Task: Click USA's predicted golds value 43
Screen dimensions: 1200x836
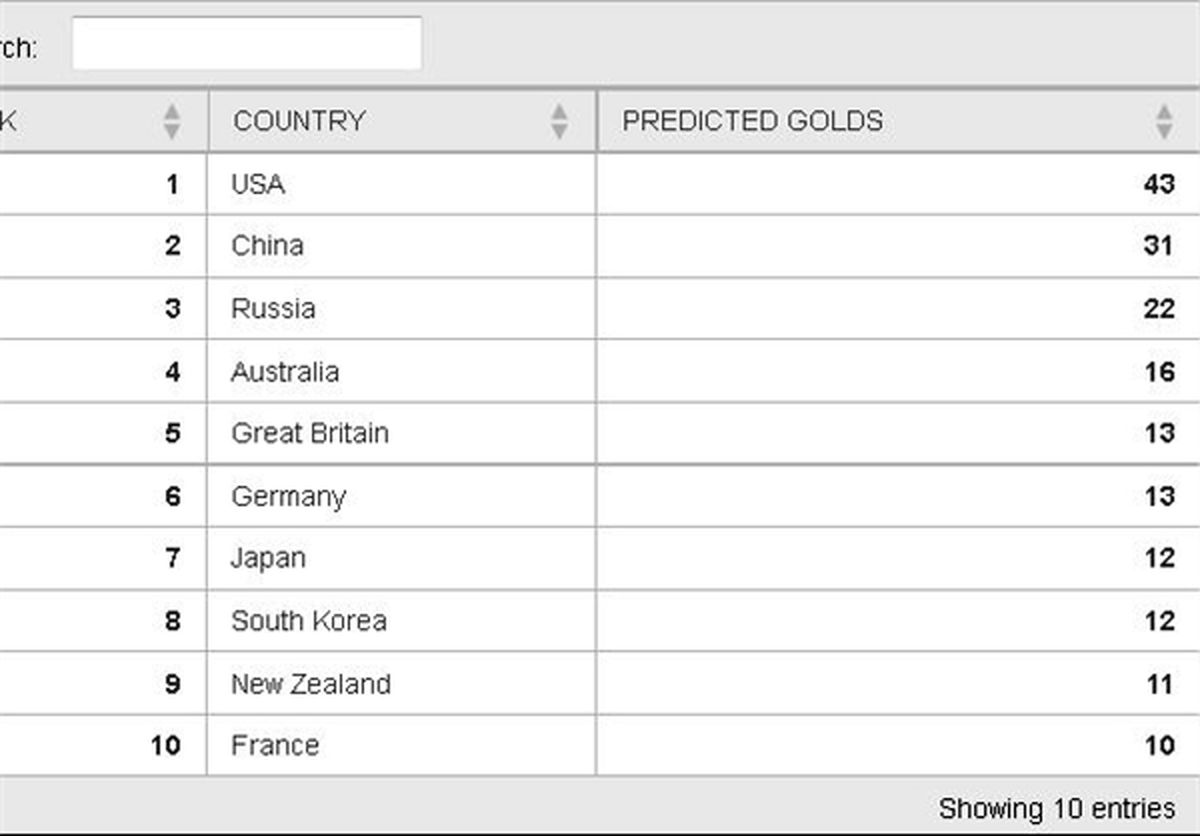Action: (1158, 184)
